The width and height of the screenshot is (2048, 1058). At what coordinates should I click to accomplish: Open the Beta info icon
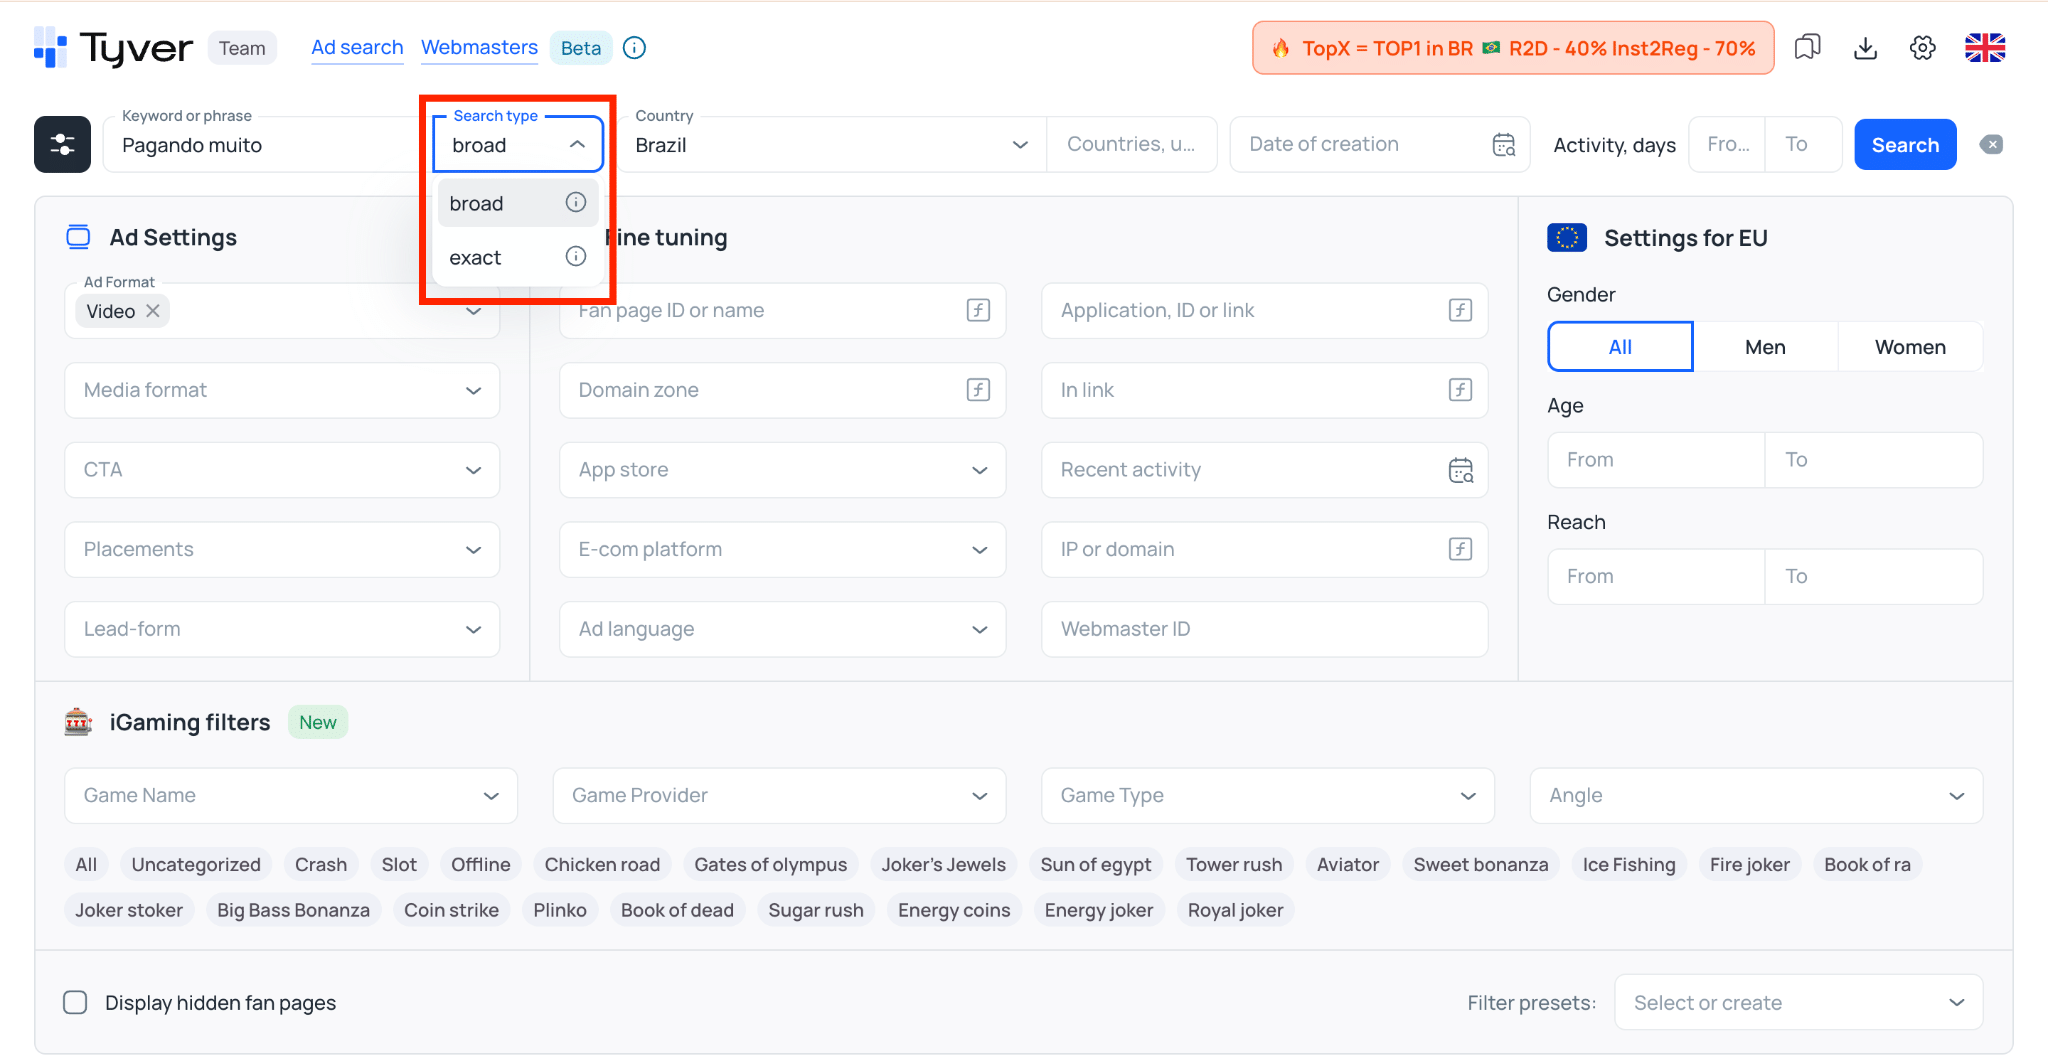click(x=634, y=48)
